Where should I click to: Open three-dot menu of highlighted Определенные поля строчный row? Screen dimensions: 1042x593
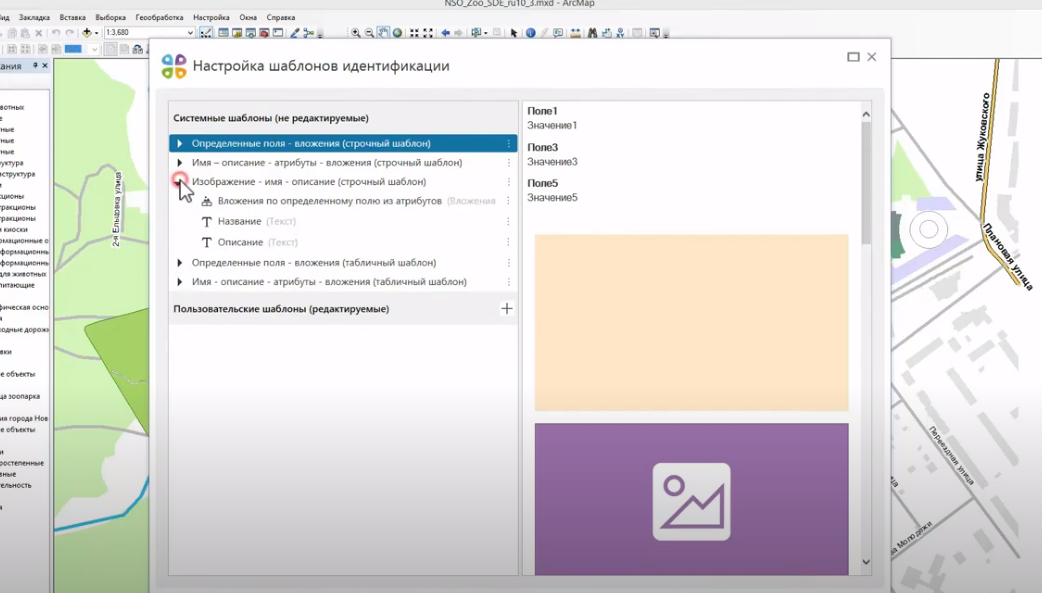[x=509, y=144]
